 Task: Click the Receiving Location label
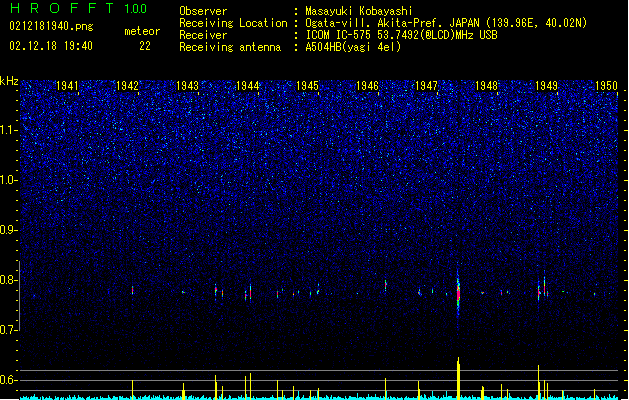(x=233, y=23)
